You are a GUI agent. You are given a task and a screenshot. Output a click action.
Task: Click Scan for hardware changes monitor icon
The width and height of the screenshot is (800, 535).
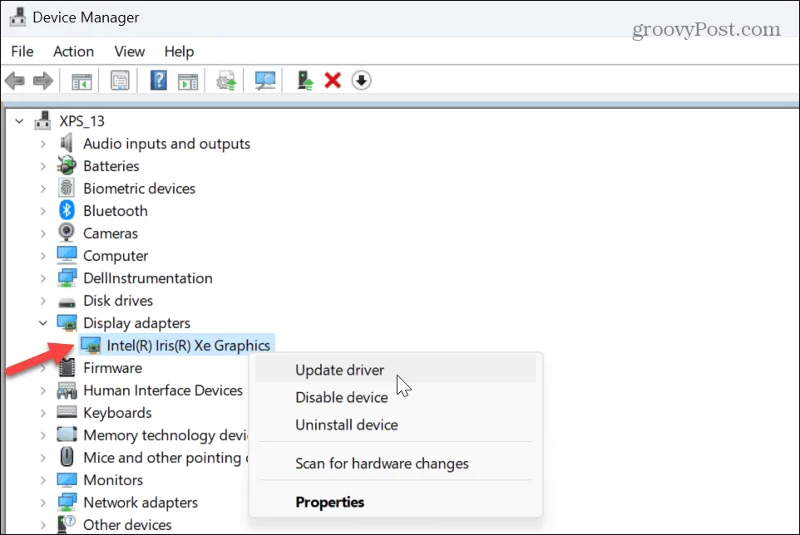coord(265,81)
